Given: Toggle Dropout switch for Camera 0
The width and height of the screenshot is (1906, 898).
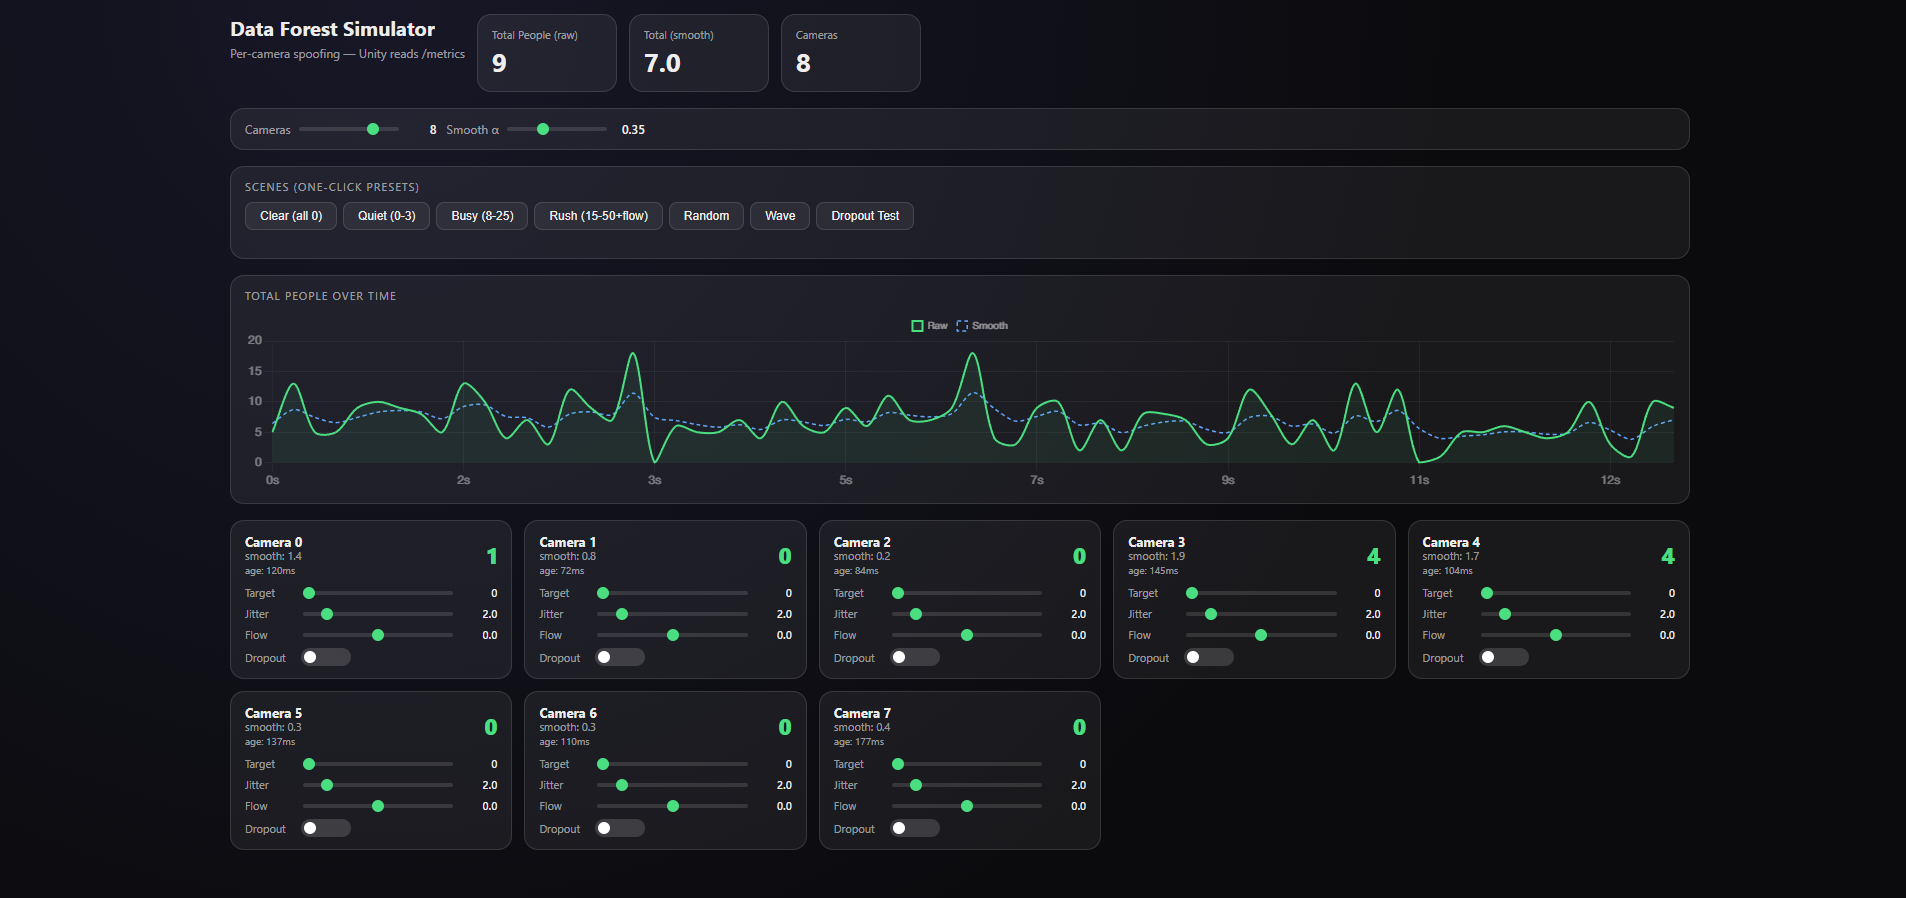Looking at the screenshot, I should [x=326, y=657].
